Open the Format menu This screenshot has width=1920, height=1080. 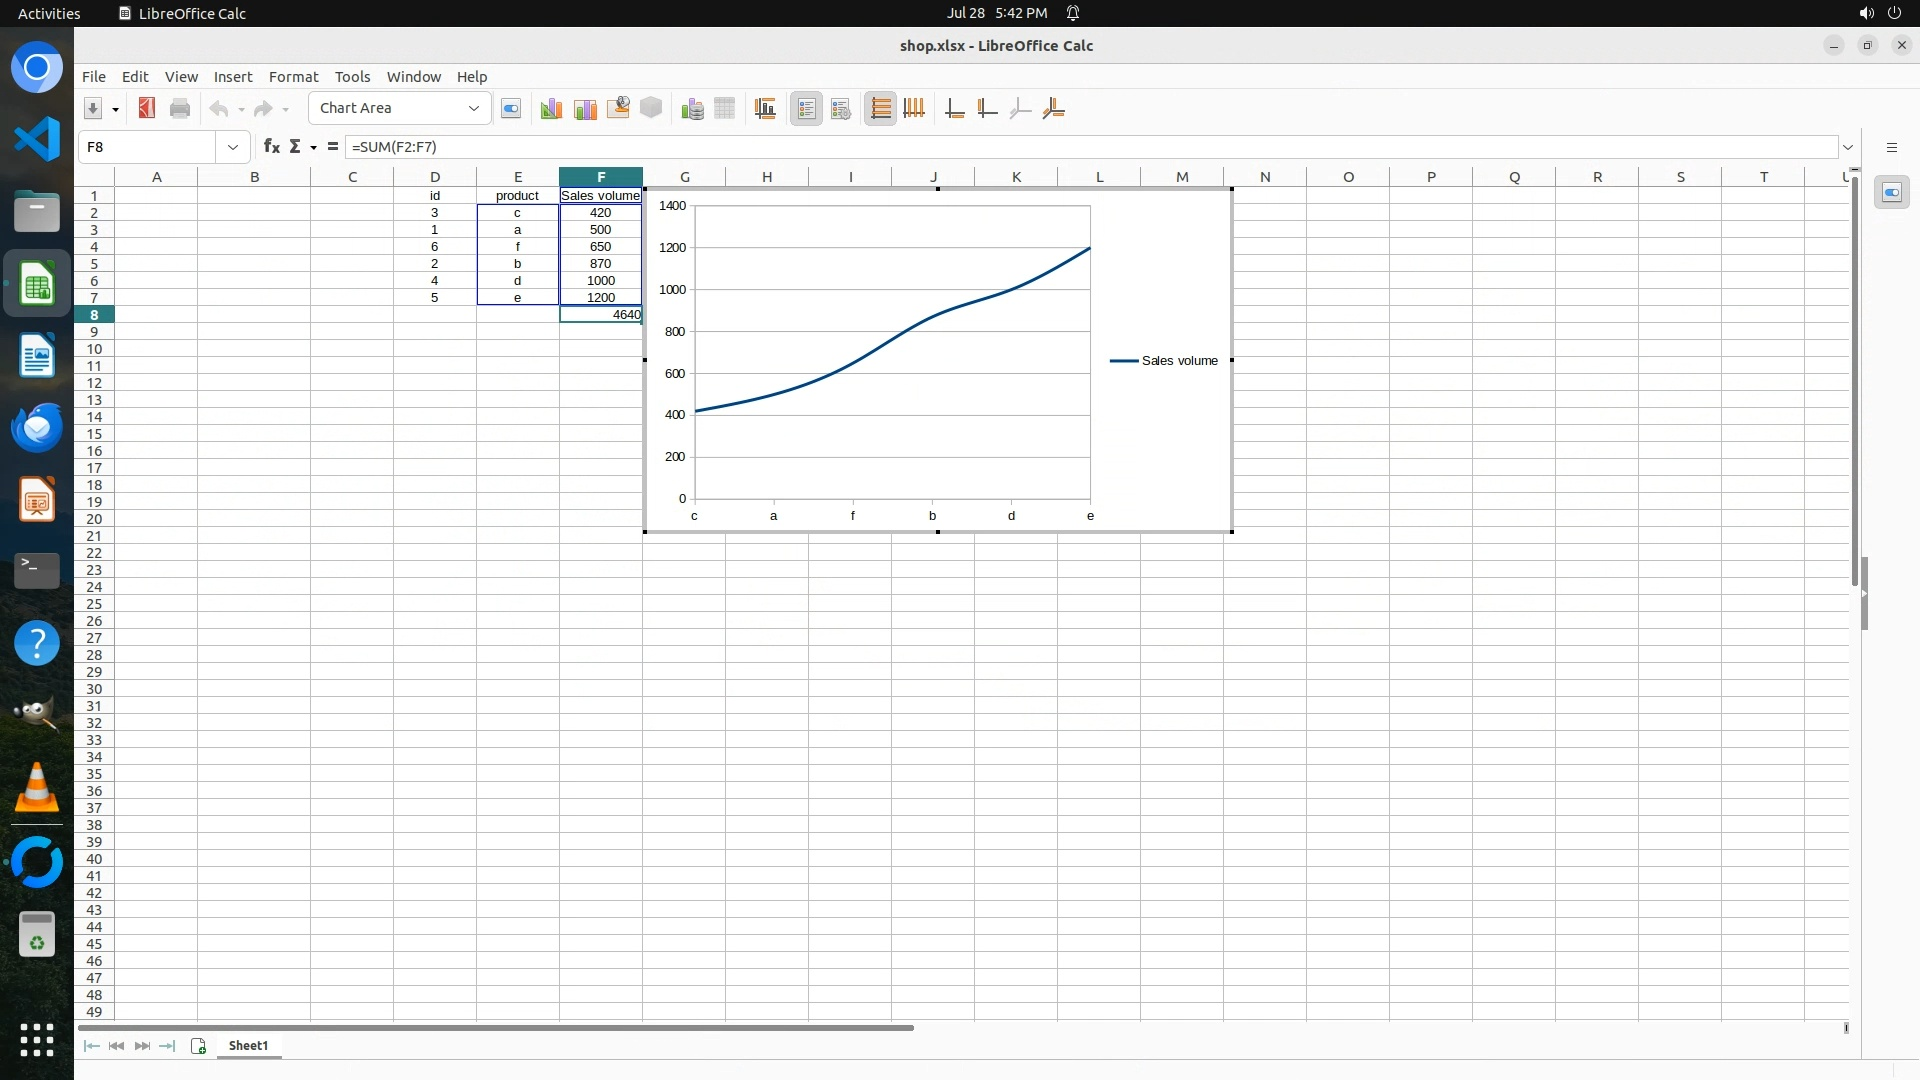coord(293,77)
